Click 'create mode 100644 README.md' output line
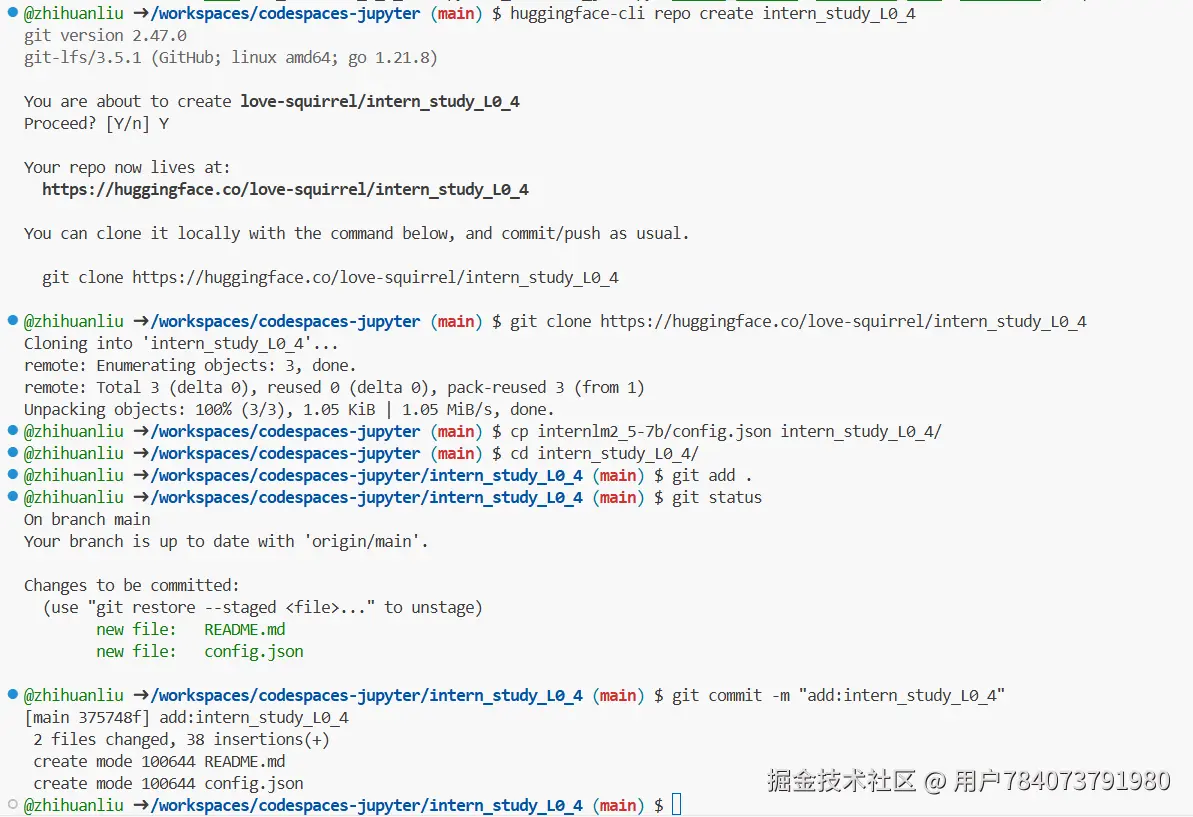 pos(160,761)
